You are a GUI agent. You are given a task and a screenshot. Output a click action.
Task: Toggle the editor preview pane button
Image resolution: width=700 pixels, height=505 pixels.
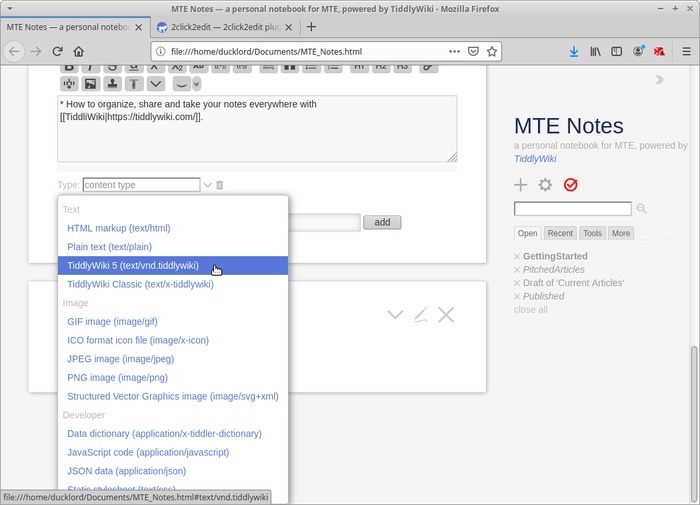[x=181, y=84]
